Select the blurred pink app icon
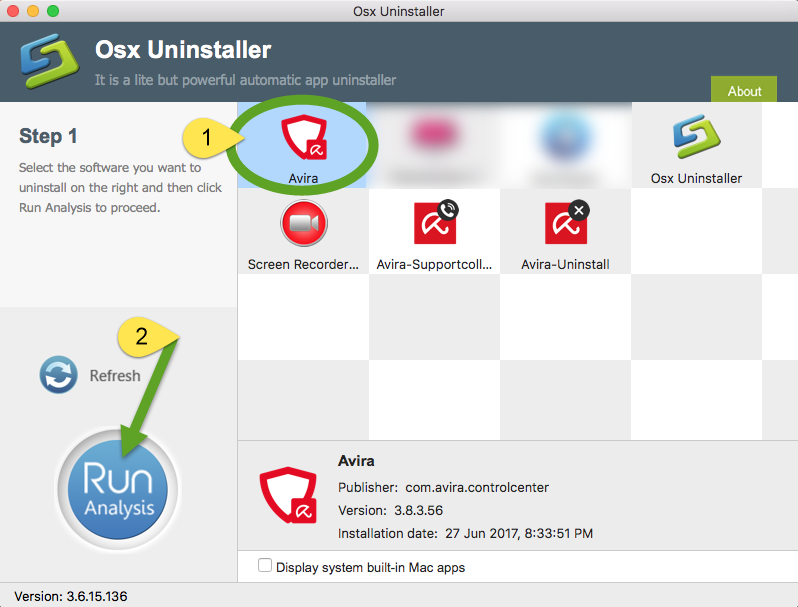 434,134
